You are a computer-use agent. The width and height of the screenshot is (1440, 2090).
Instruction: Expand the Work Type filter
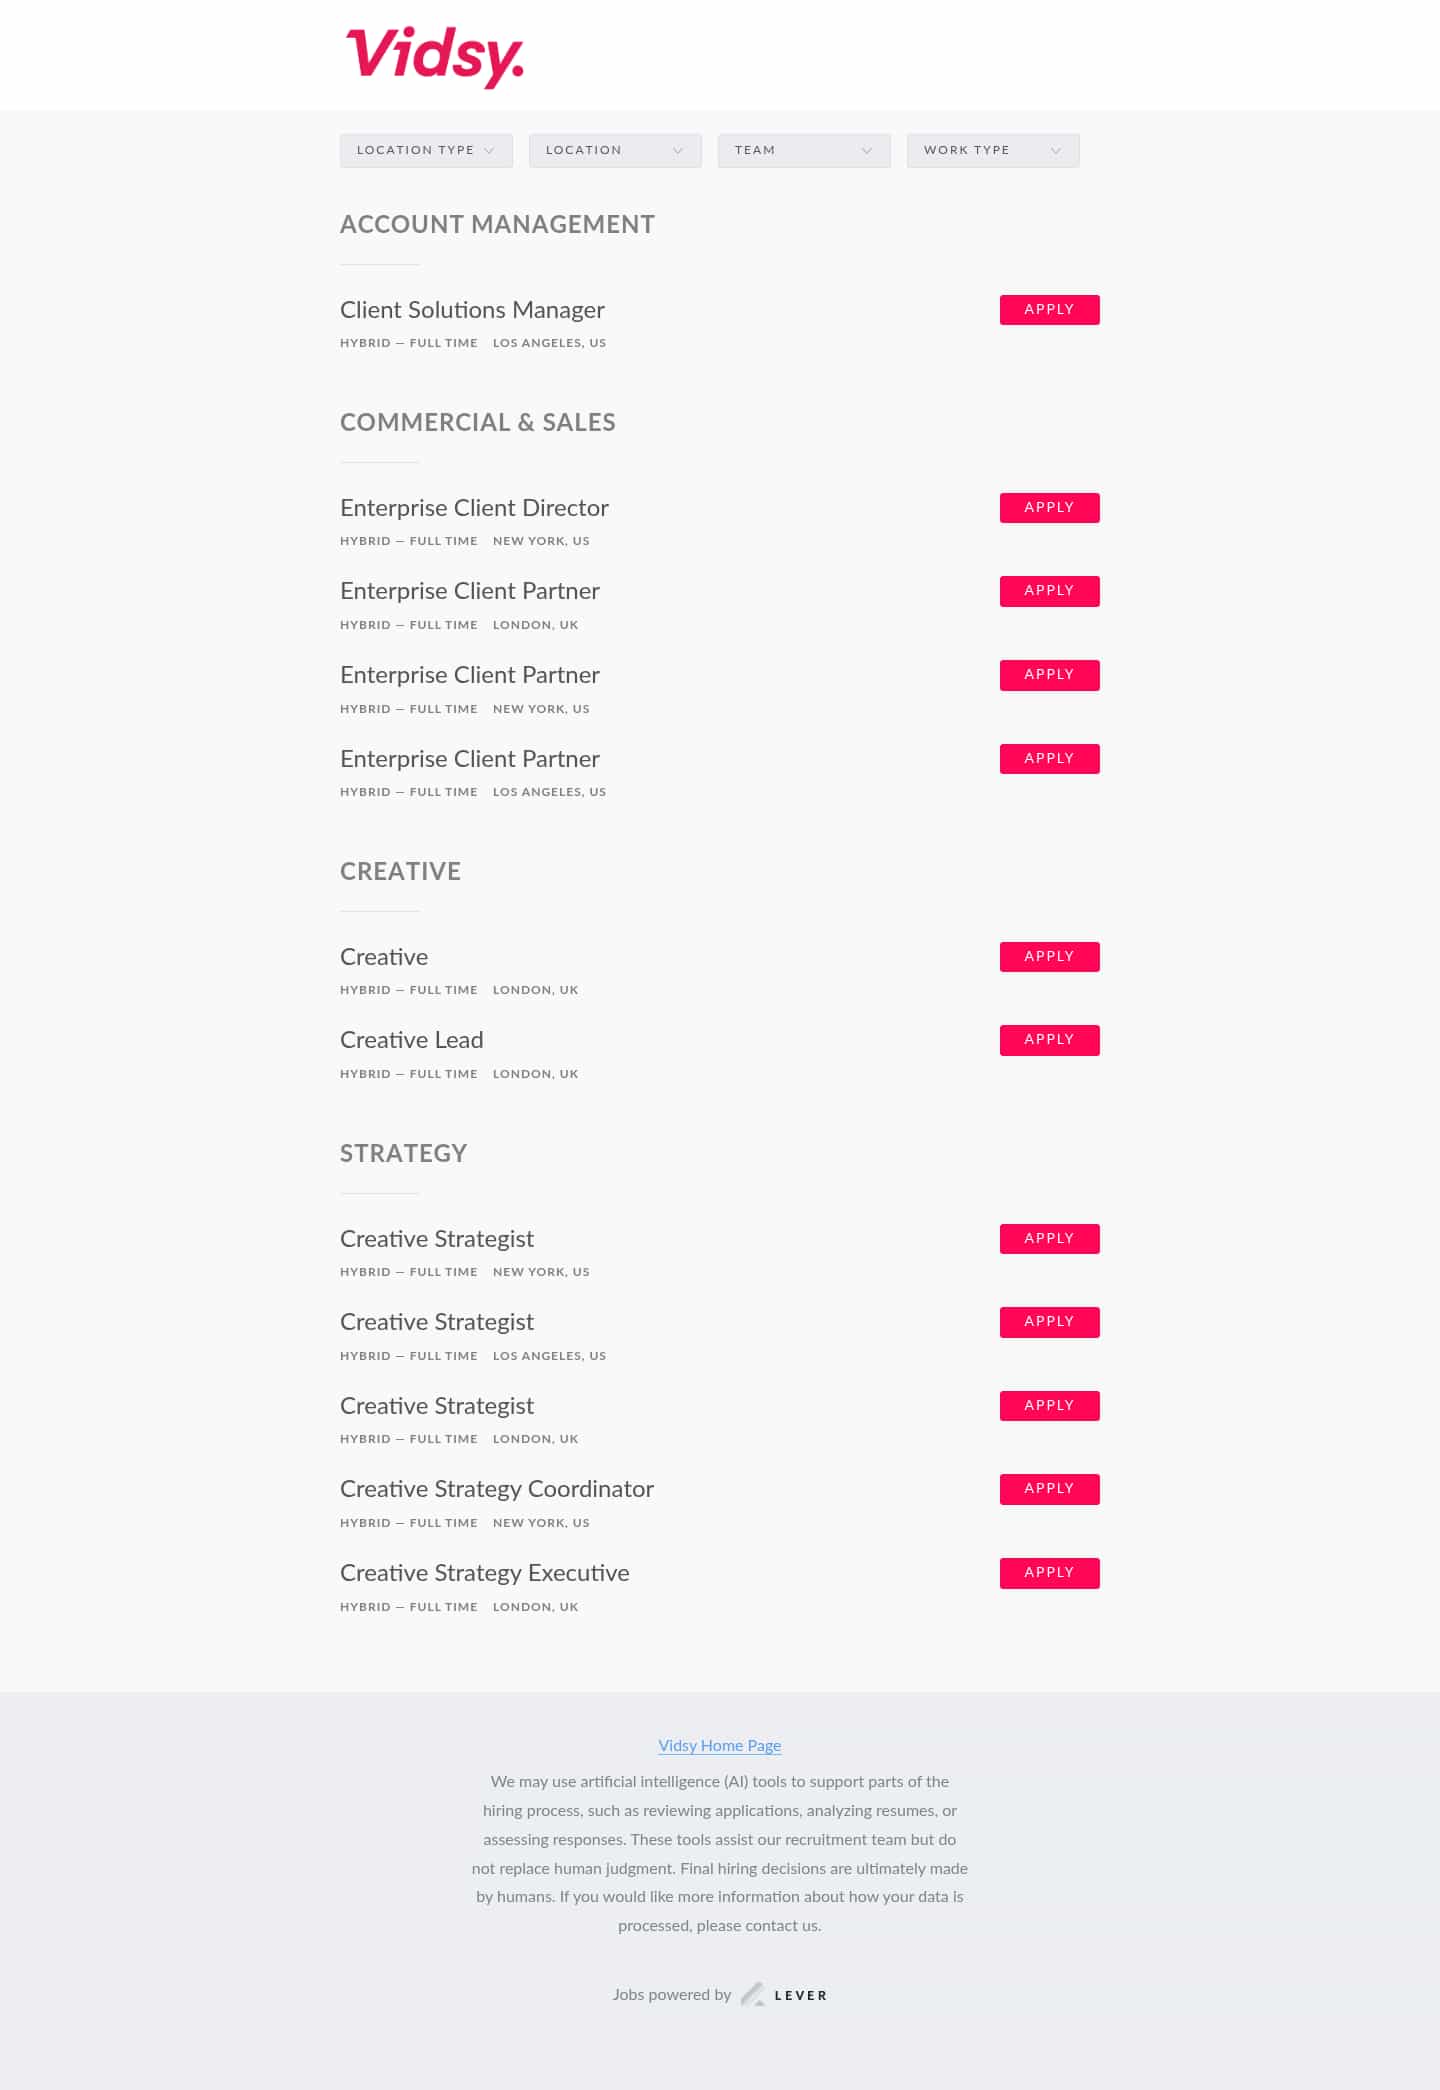tap(993, 150)
